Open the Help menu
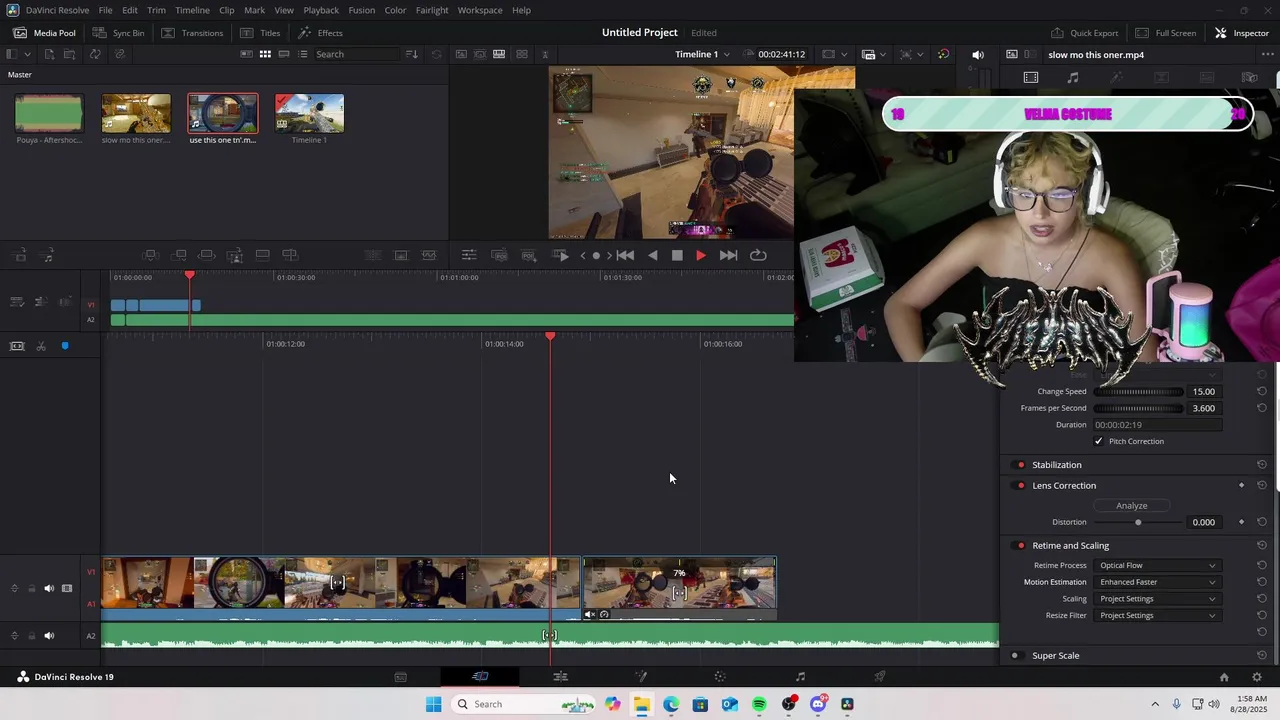1280x720 pixels. (521, 10)
